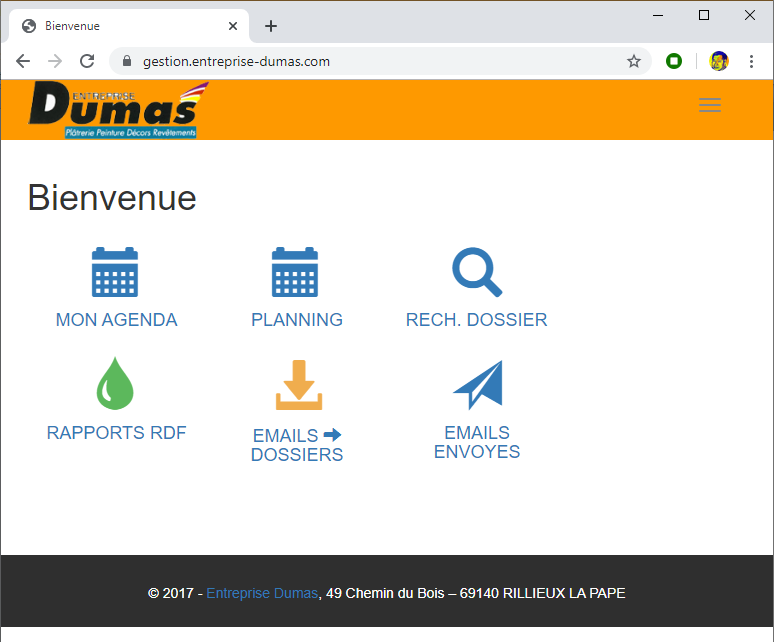Click the address bar URL field

[x=380, y=61]
